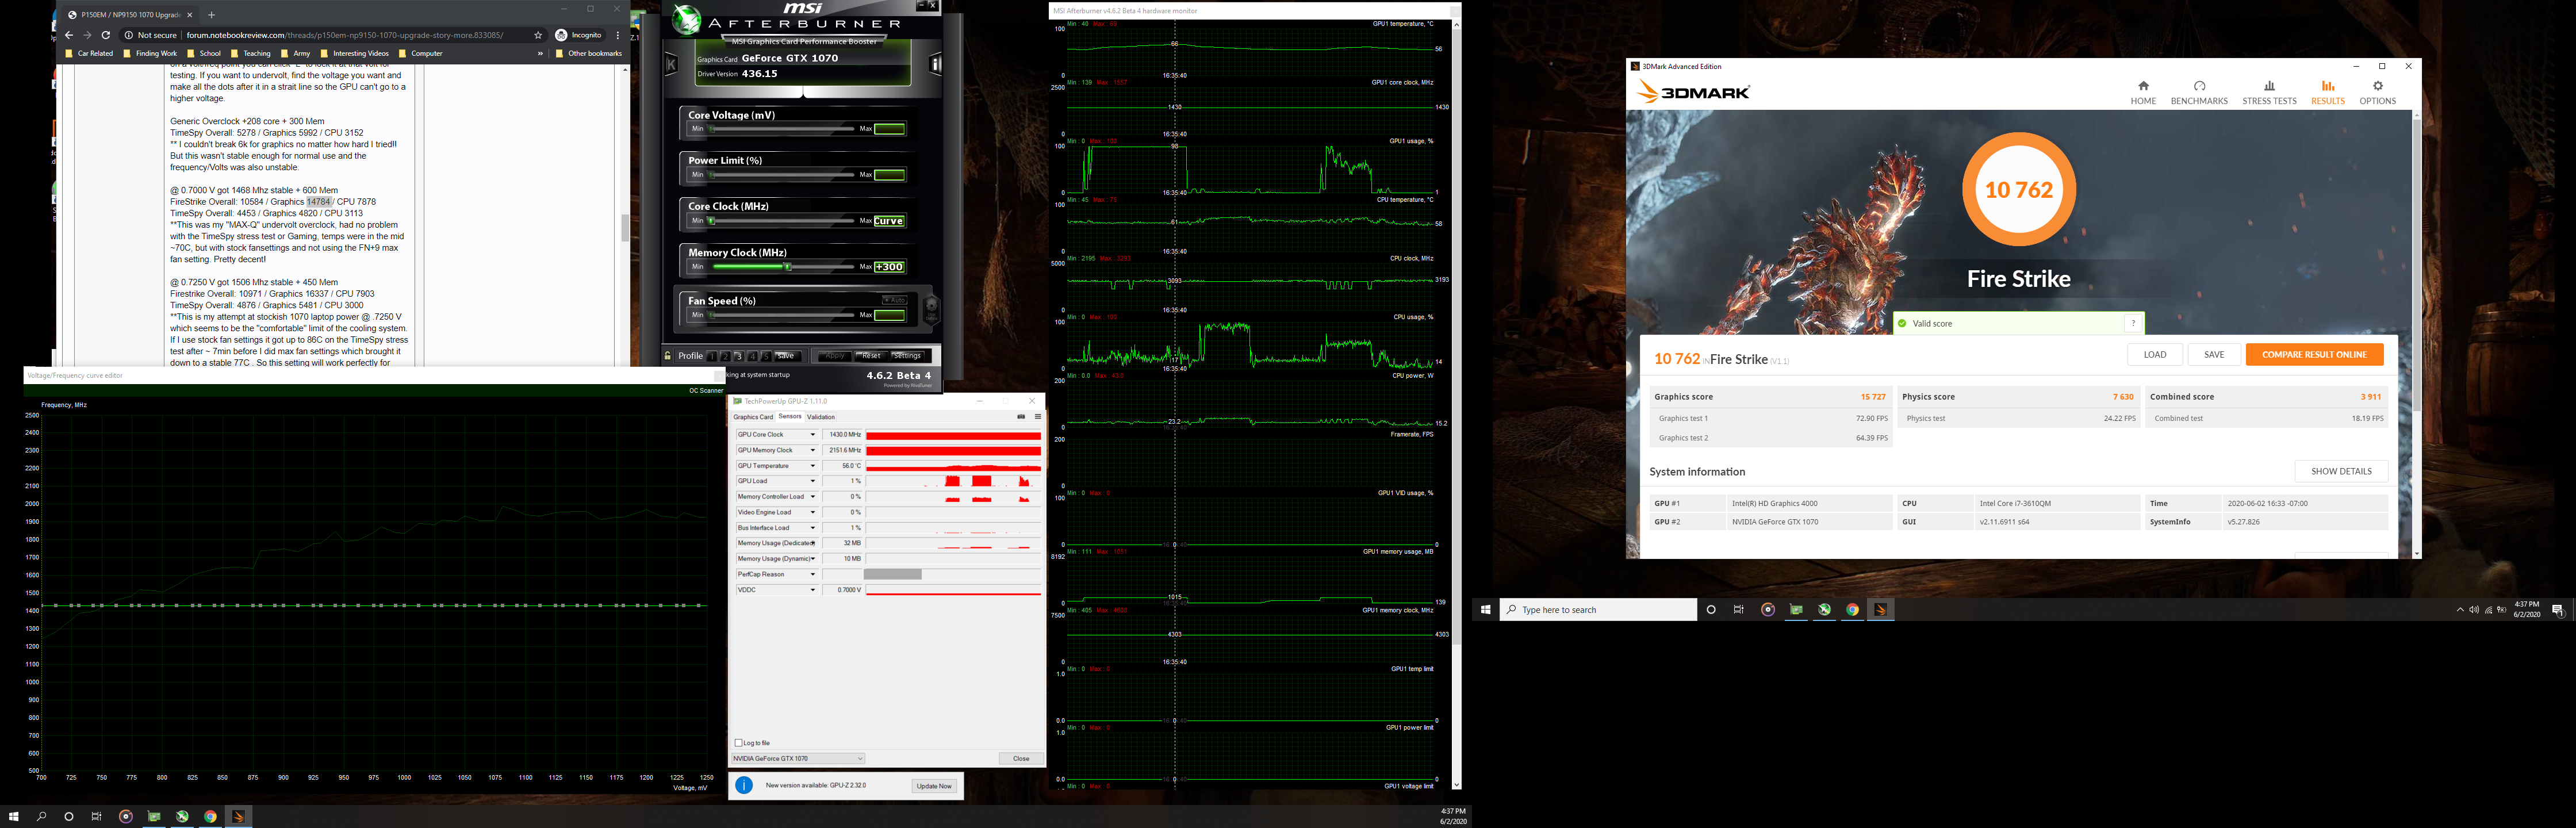Open a new Chrome tab
2576x828 pixels.
point(211,15)
